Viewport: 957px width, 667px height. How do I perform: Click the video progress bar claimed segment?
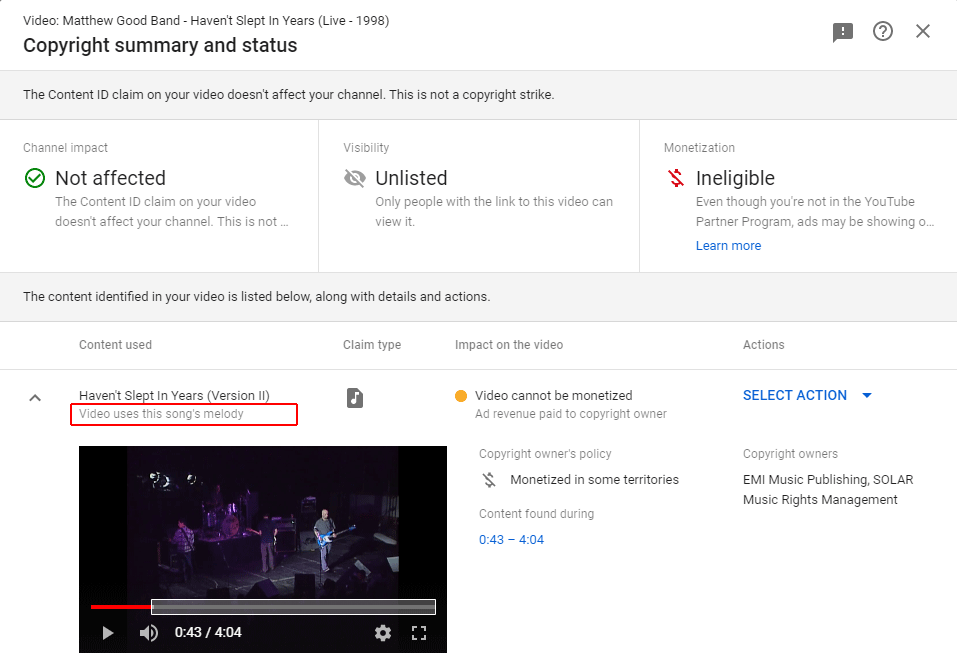point(293,607)
